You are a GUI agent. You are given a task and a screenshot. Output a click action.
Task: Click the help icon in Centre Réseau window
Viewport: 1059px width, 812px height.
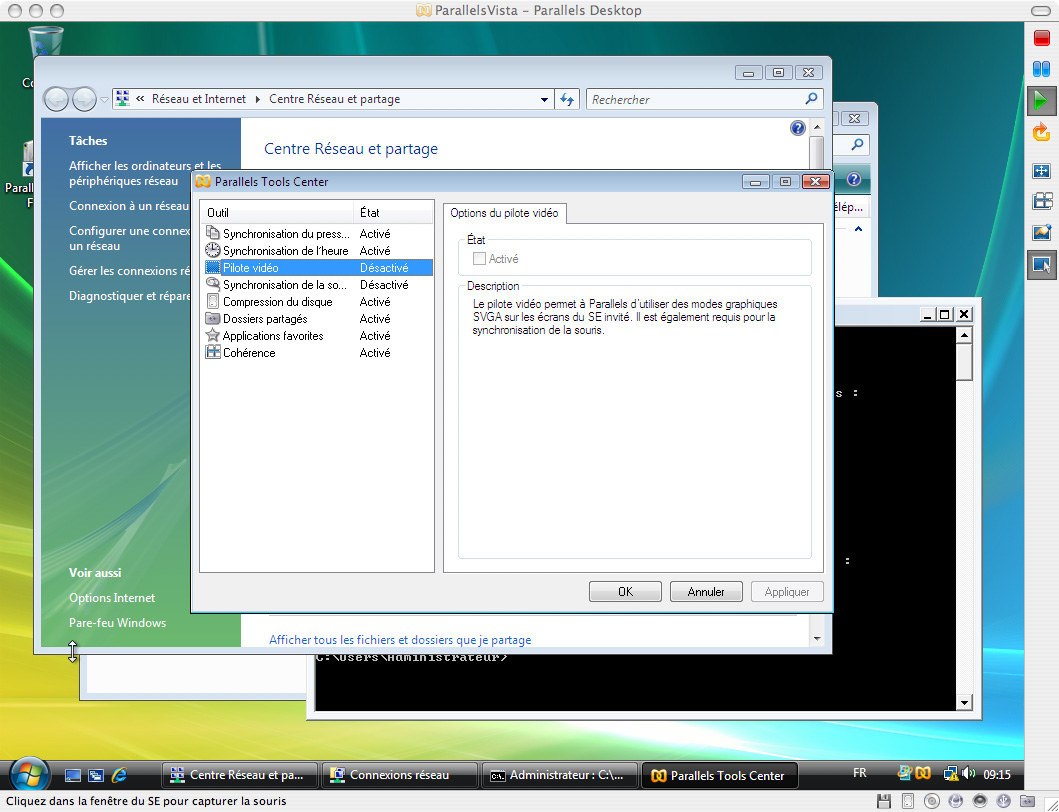(798, 128)
